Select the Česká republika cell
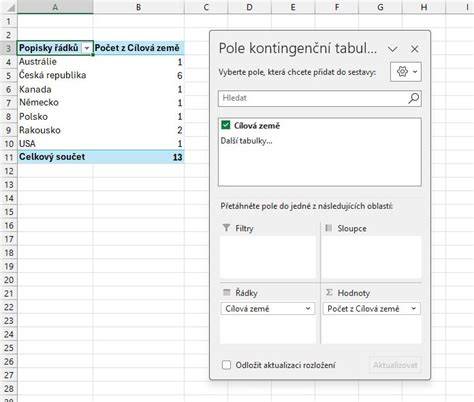The height and width of the screenshot is (402, 474). 55,75
